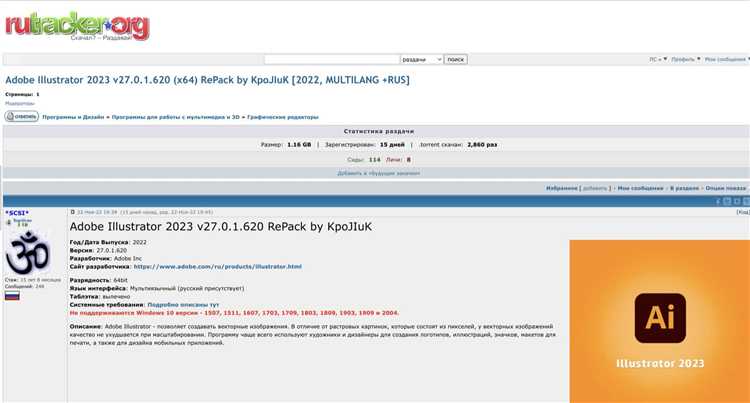750x403 pixels.
Task: Select the red unsupported Windows 10 versions warning
Action: (x=234, y=313)
